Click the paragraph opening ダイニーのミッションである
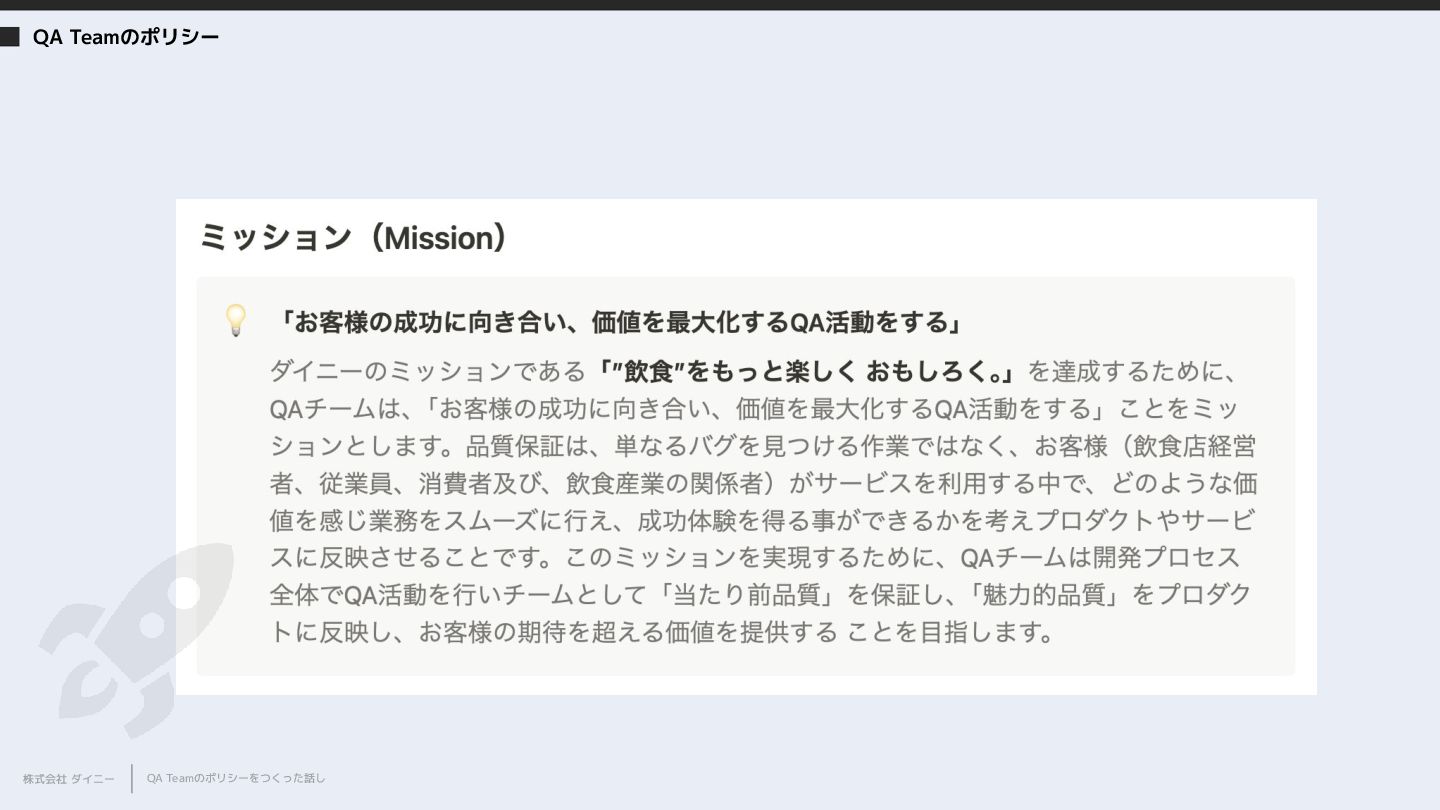 click(427, 372)
